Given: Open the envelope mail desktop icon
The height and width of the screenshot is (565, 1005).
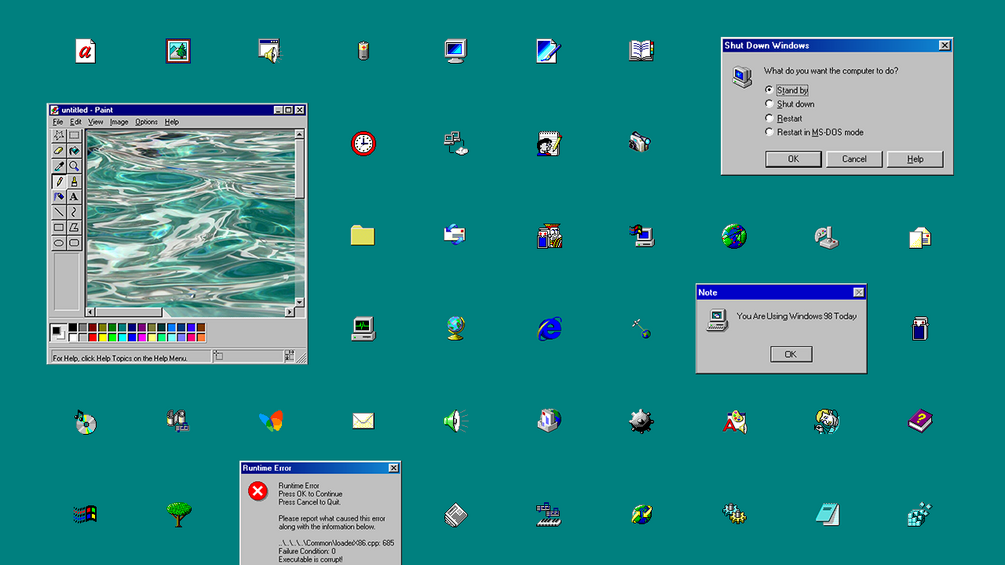Looking at the screenshot, I should (363, 421).
